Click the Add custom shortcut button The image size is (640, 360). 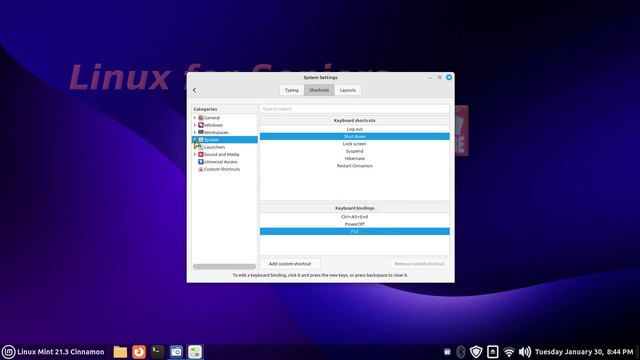pyautogui.click(x=290, y=264)
